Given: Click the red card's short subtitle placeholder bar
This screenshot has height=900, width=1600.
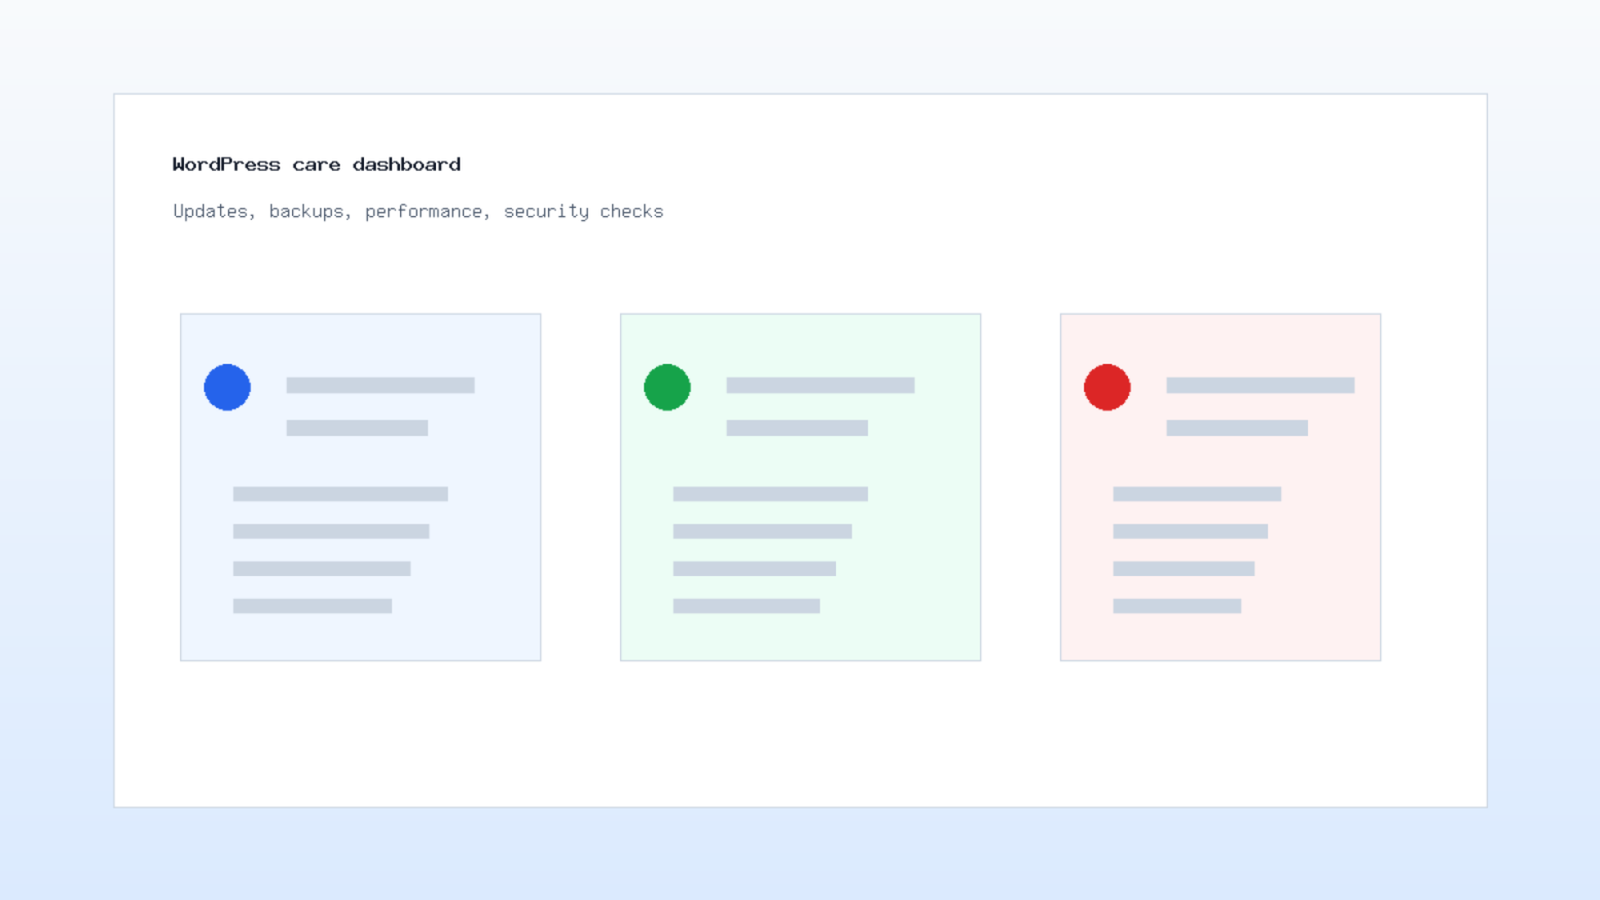Looking at the screenshot, I should (x=1237, y=428).
